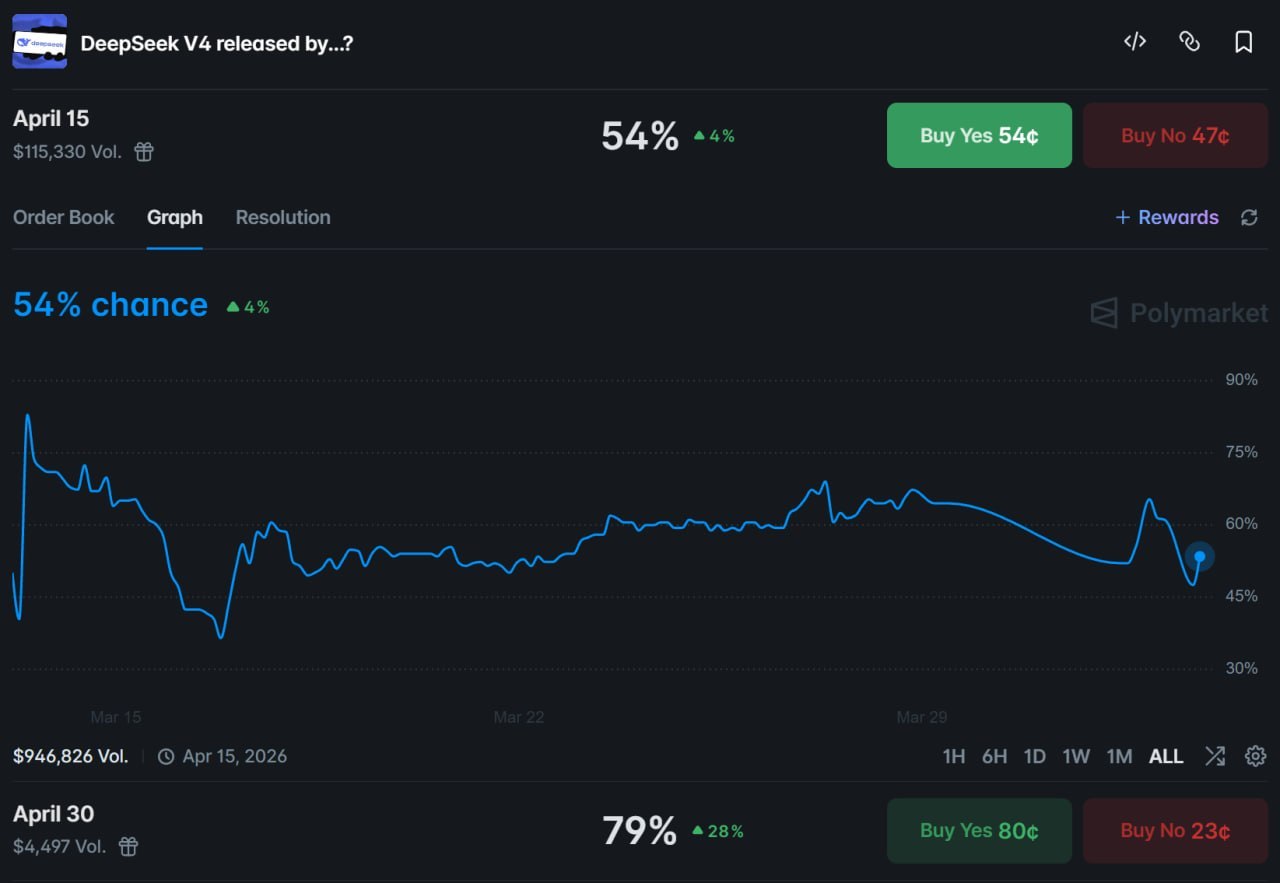1280x883 pixels.
Task: Set chart range to 1H
Action: pyautogui.click(x=954, y=757)
